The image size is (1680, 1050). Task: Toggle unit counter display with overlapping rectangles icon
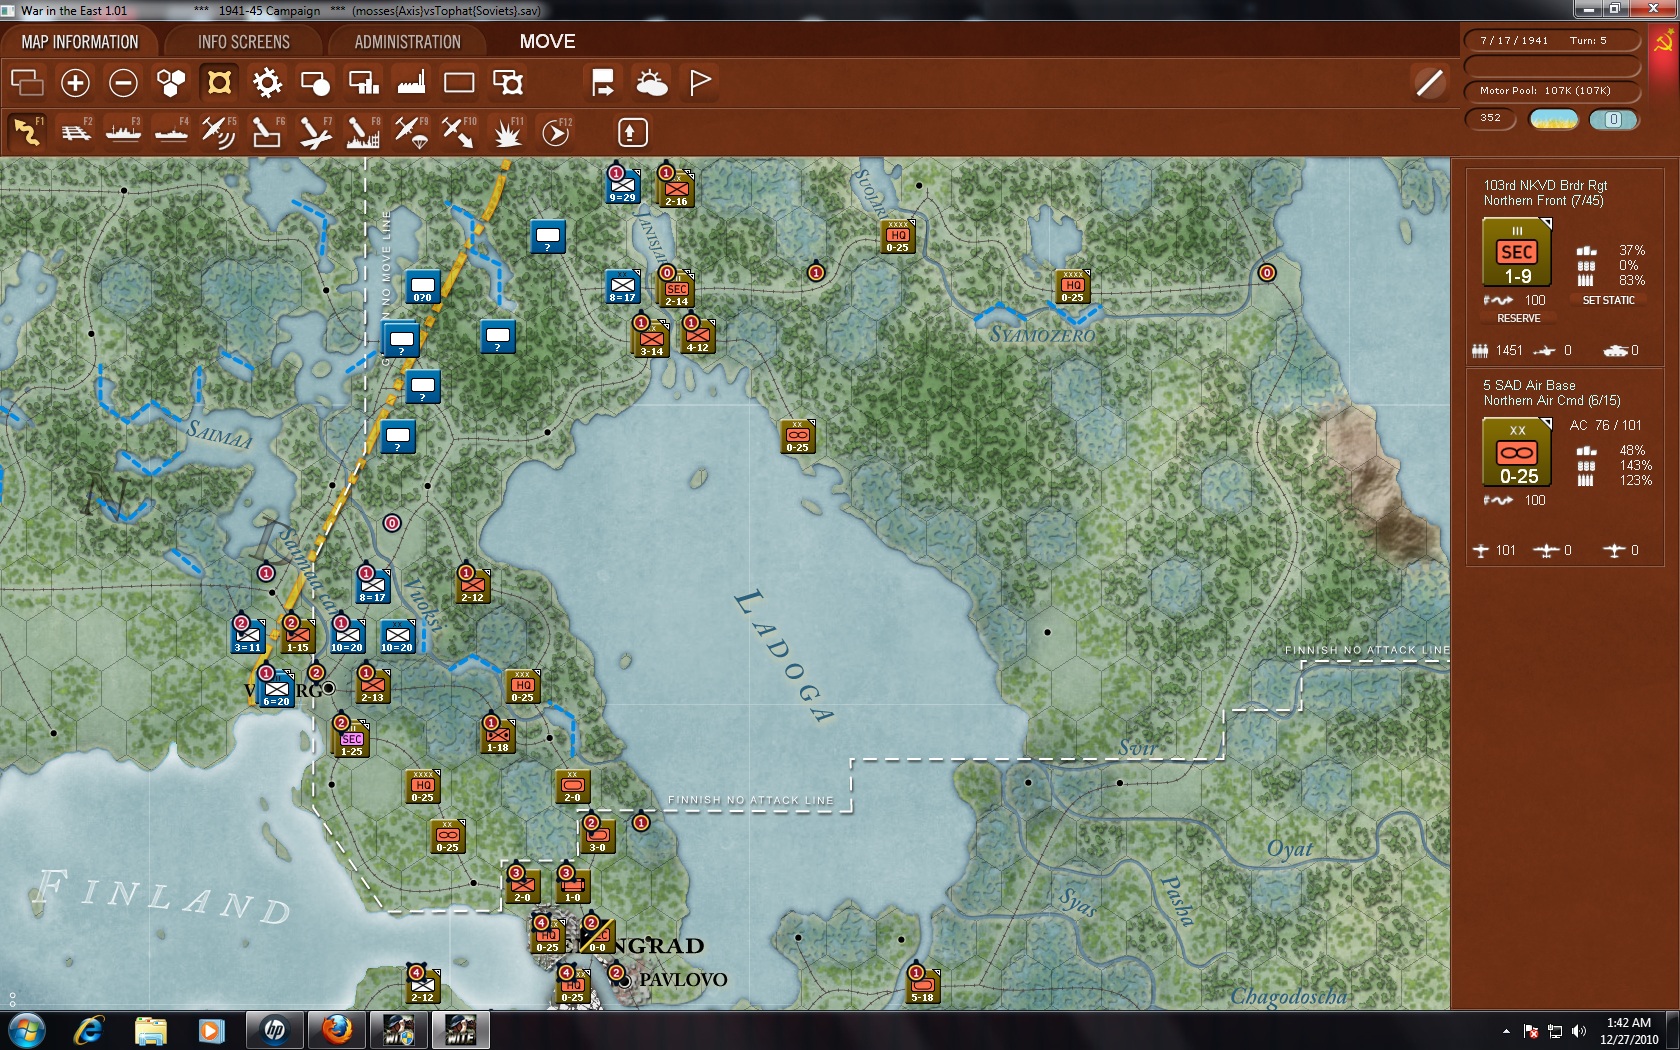coord(27,82)
